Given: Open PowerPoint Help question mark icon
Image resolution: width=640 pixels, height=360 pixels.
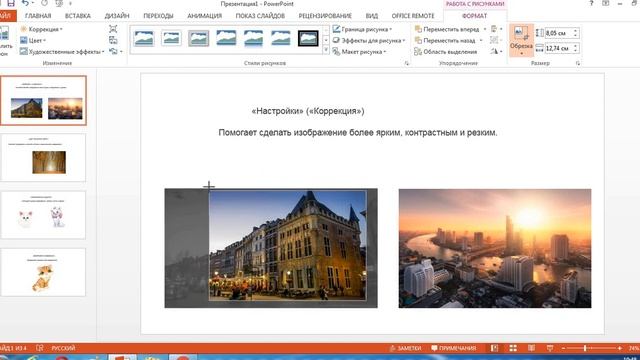Looking at the screenshot, I should tap(591, 3).
